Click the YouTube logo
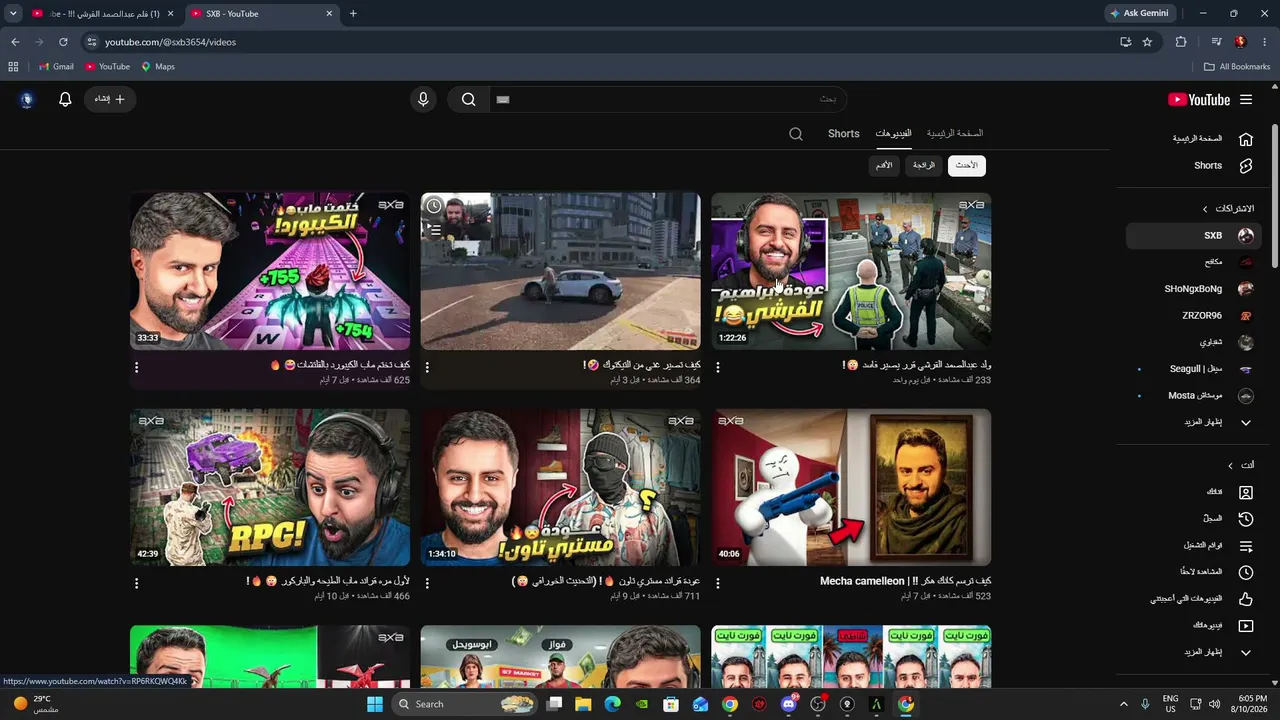 (x=1198, y=99)
